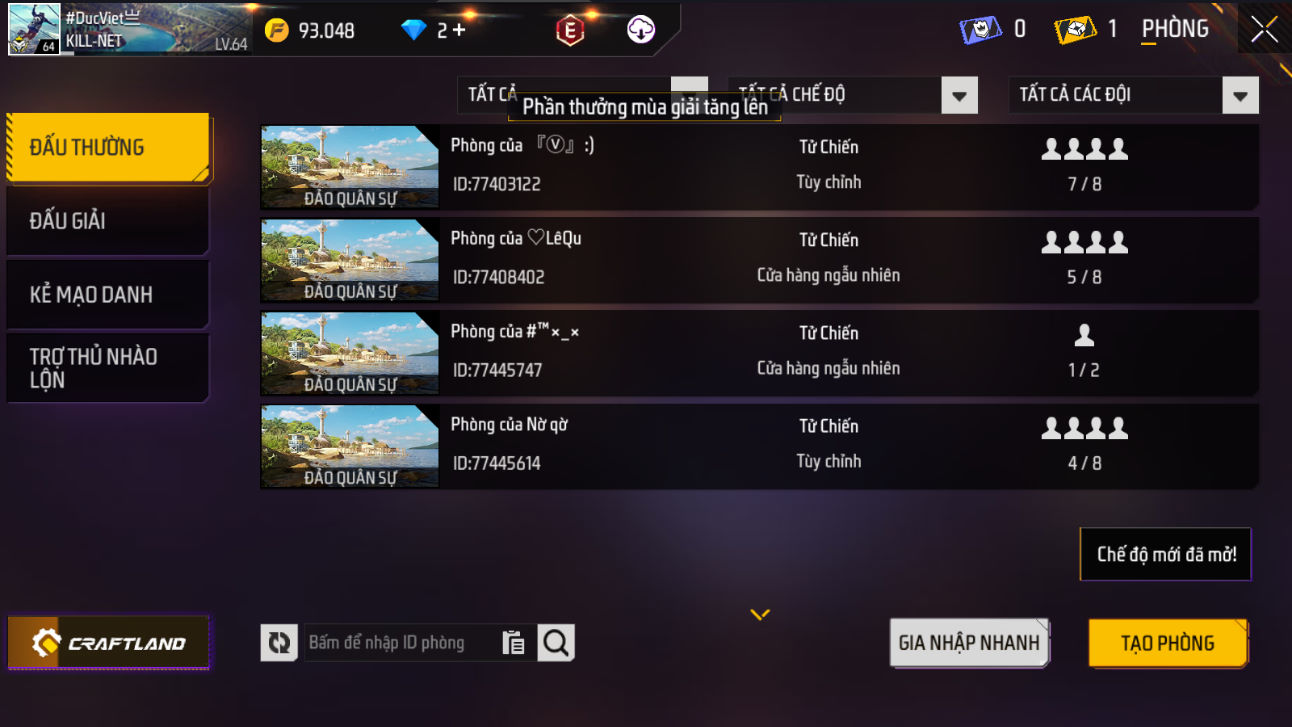
Task: Click the TẠO PHÒNG button
Action: tap(1168, 643)
